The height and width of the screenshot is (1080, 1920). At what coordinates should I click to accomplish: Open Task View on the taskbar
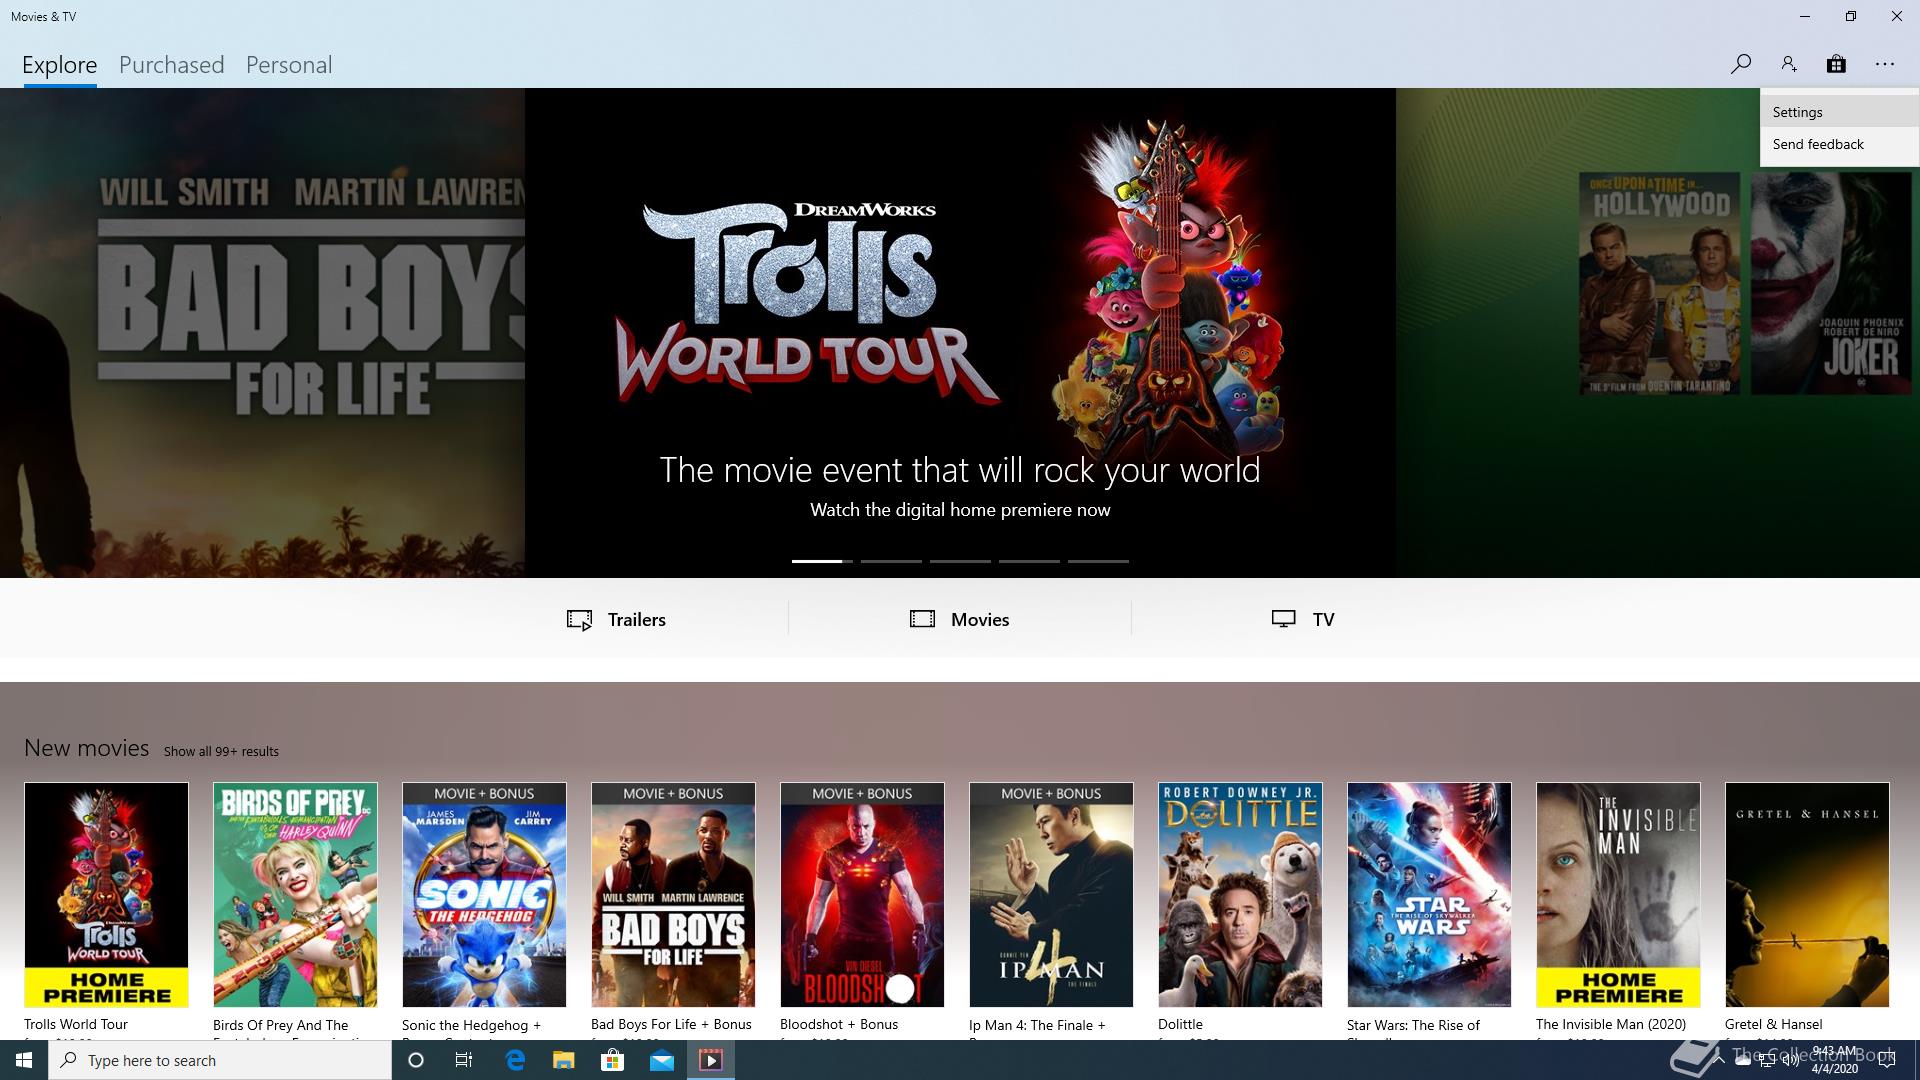coord(465,1060)
